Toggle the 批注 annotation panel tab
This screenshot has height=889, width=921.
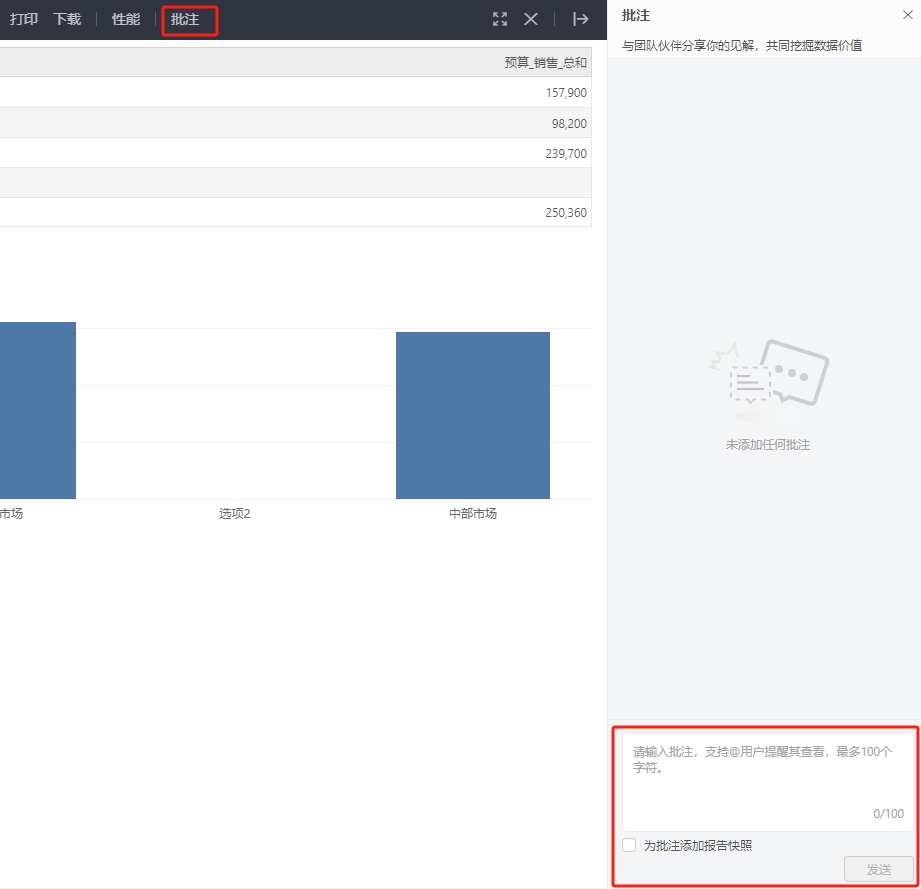coord(185,20)
